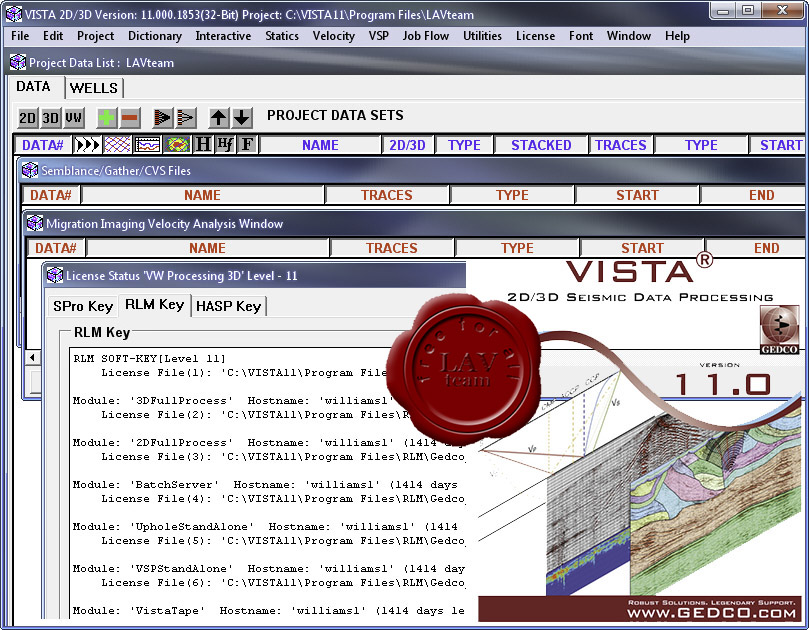This screenshot has height=630, width=809.
Task: Switch to the WELLS tab
Action: click(93, 88)
